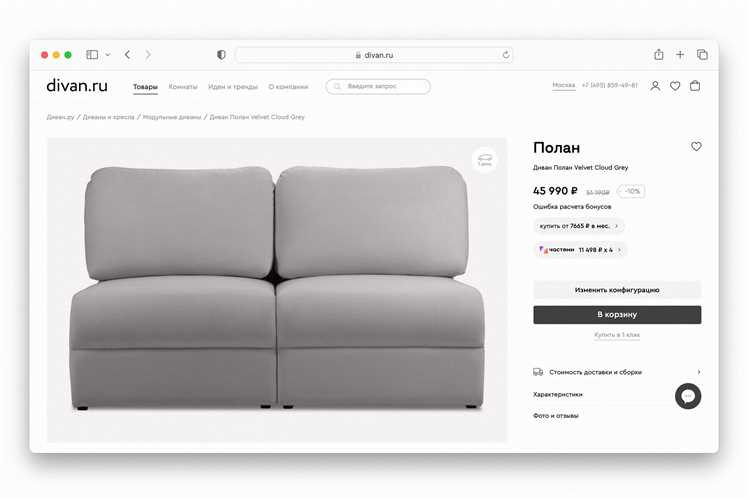
Task: Expand Стоимость доставки и сборки
Action: [x=617, y=372]
